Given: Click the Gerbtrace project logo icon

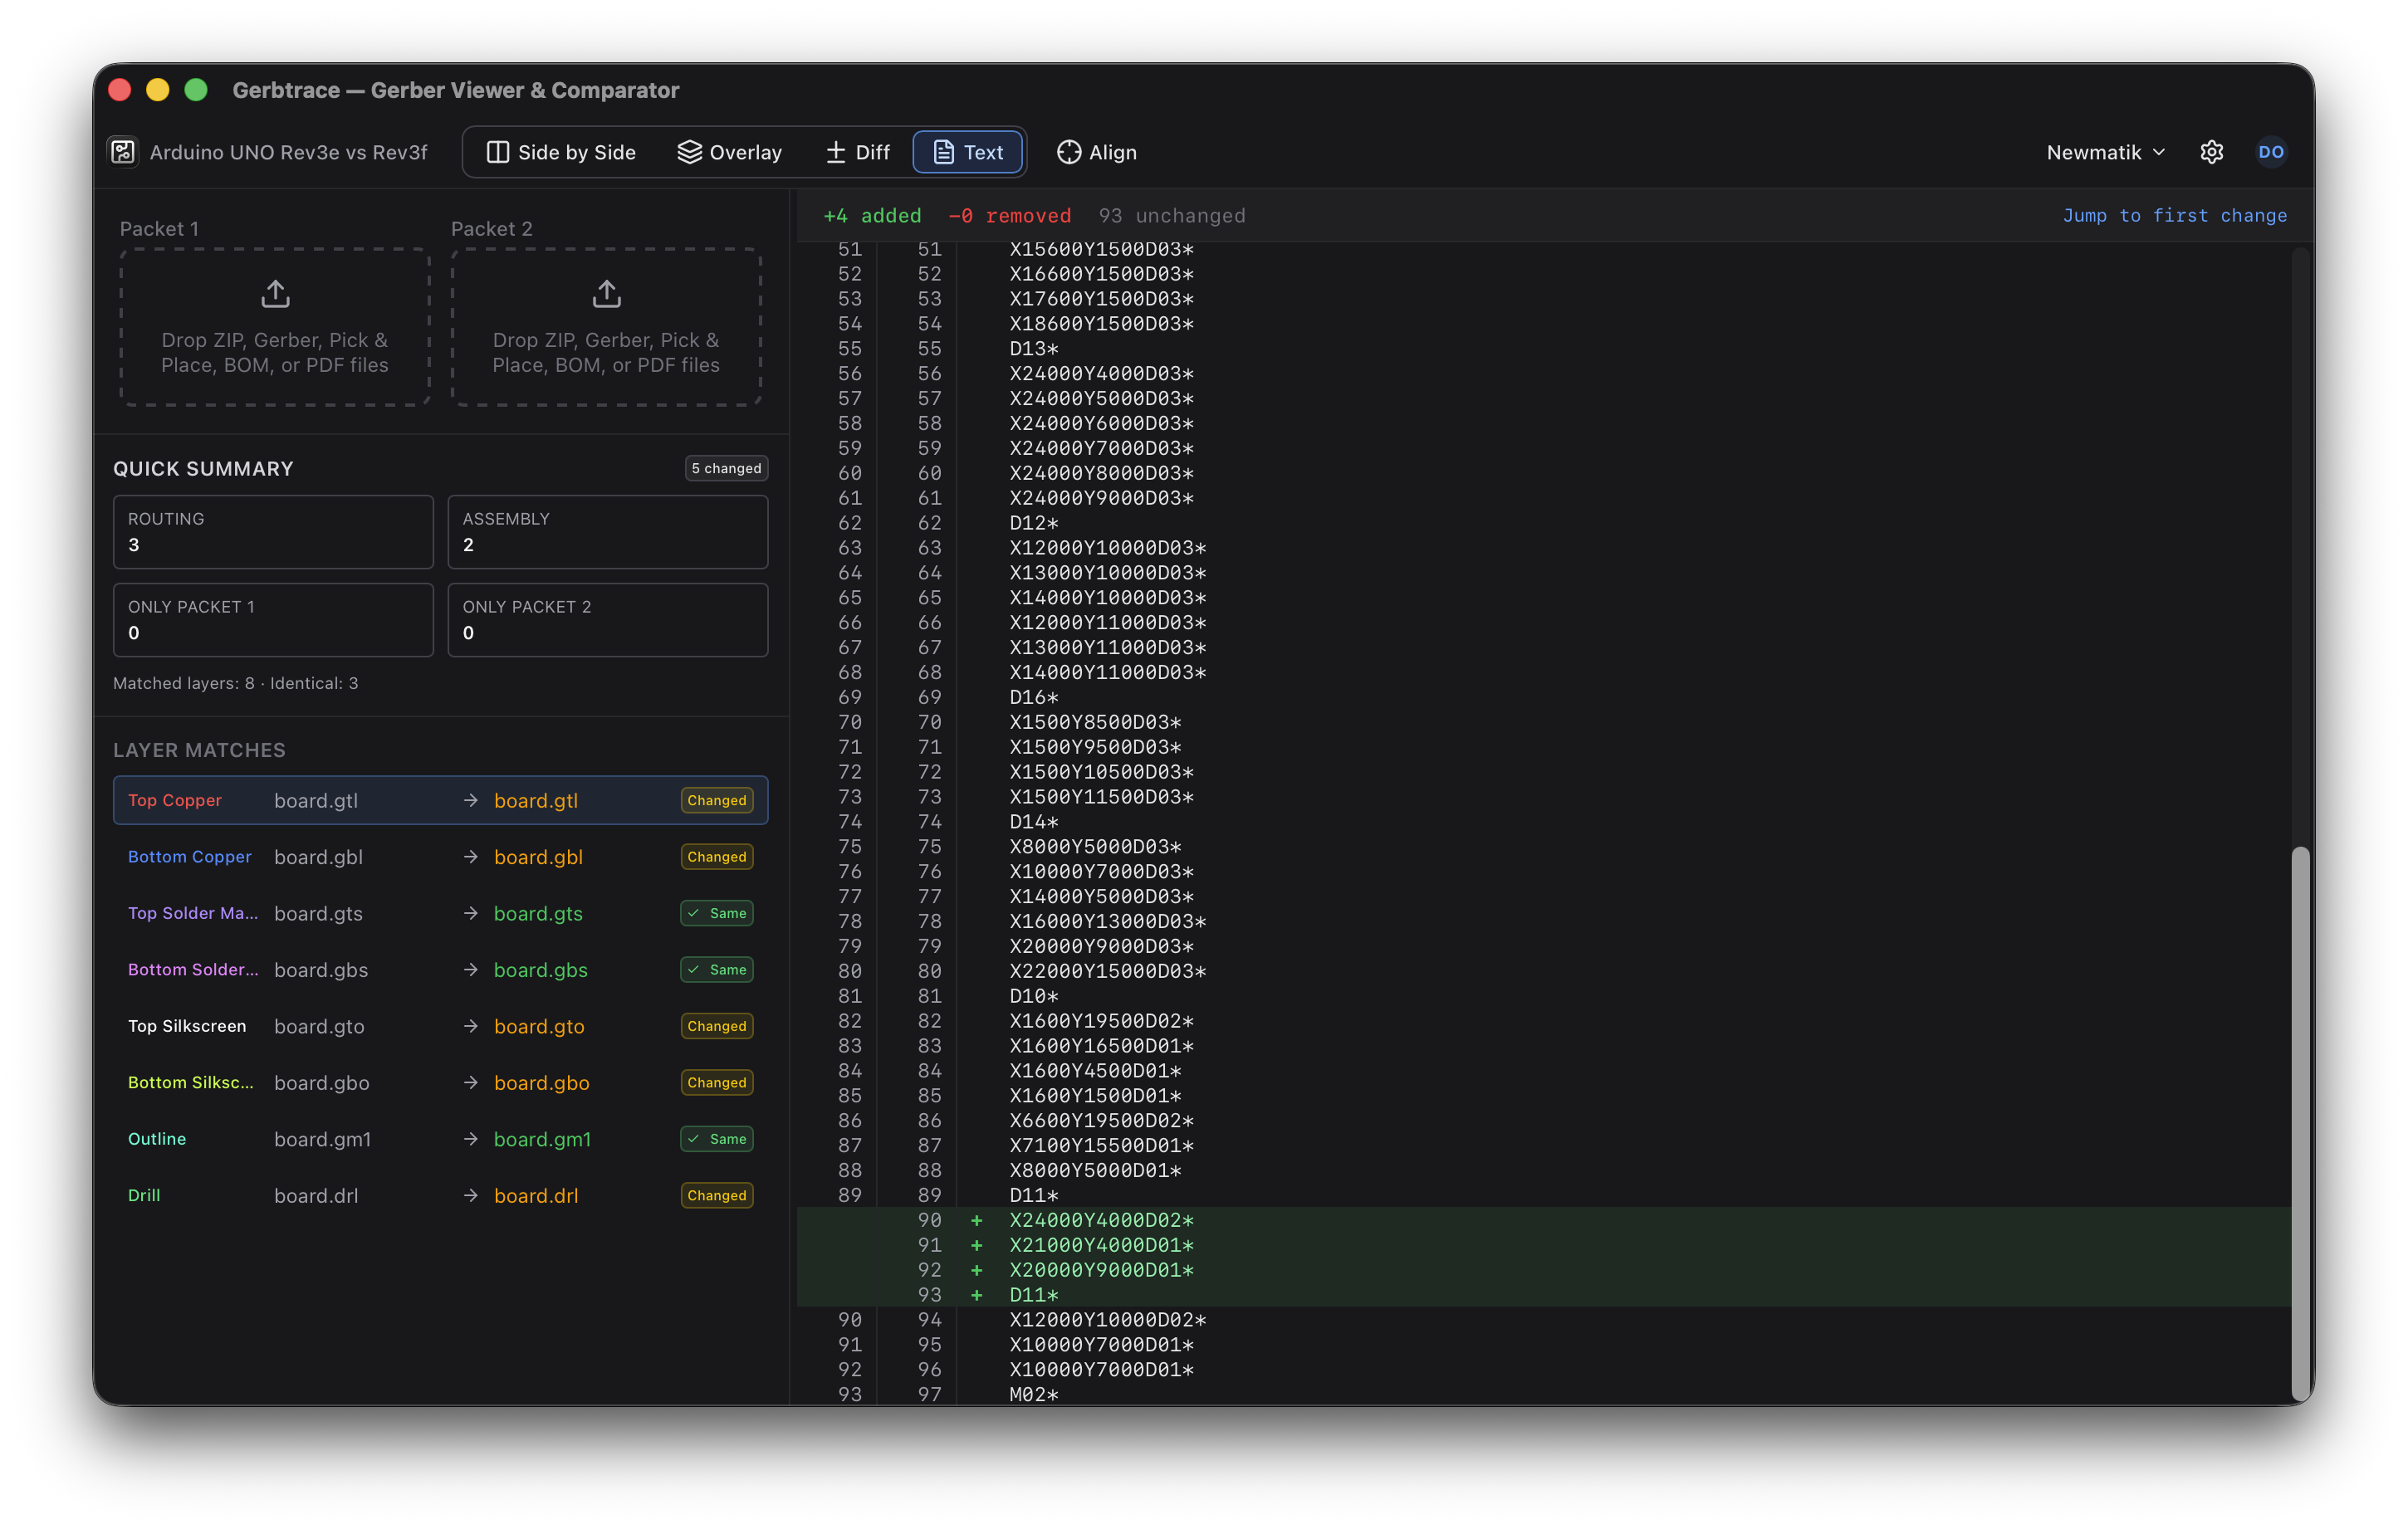Looking at the screenshot, I should tap(123, 152).
